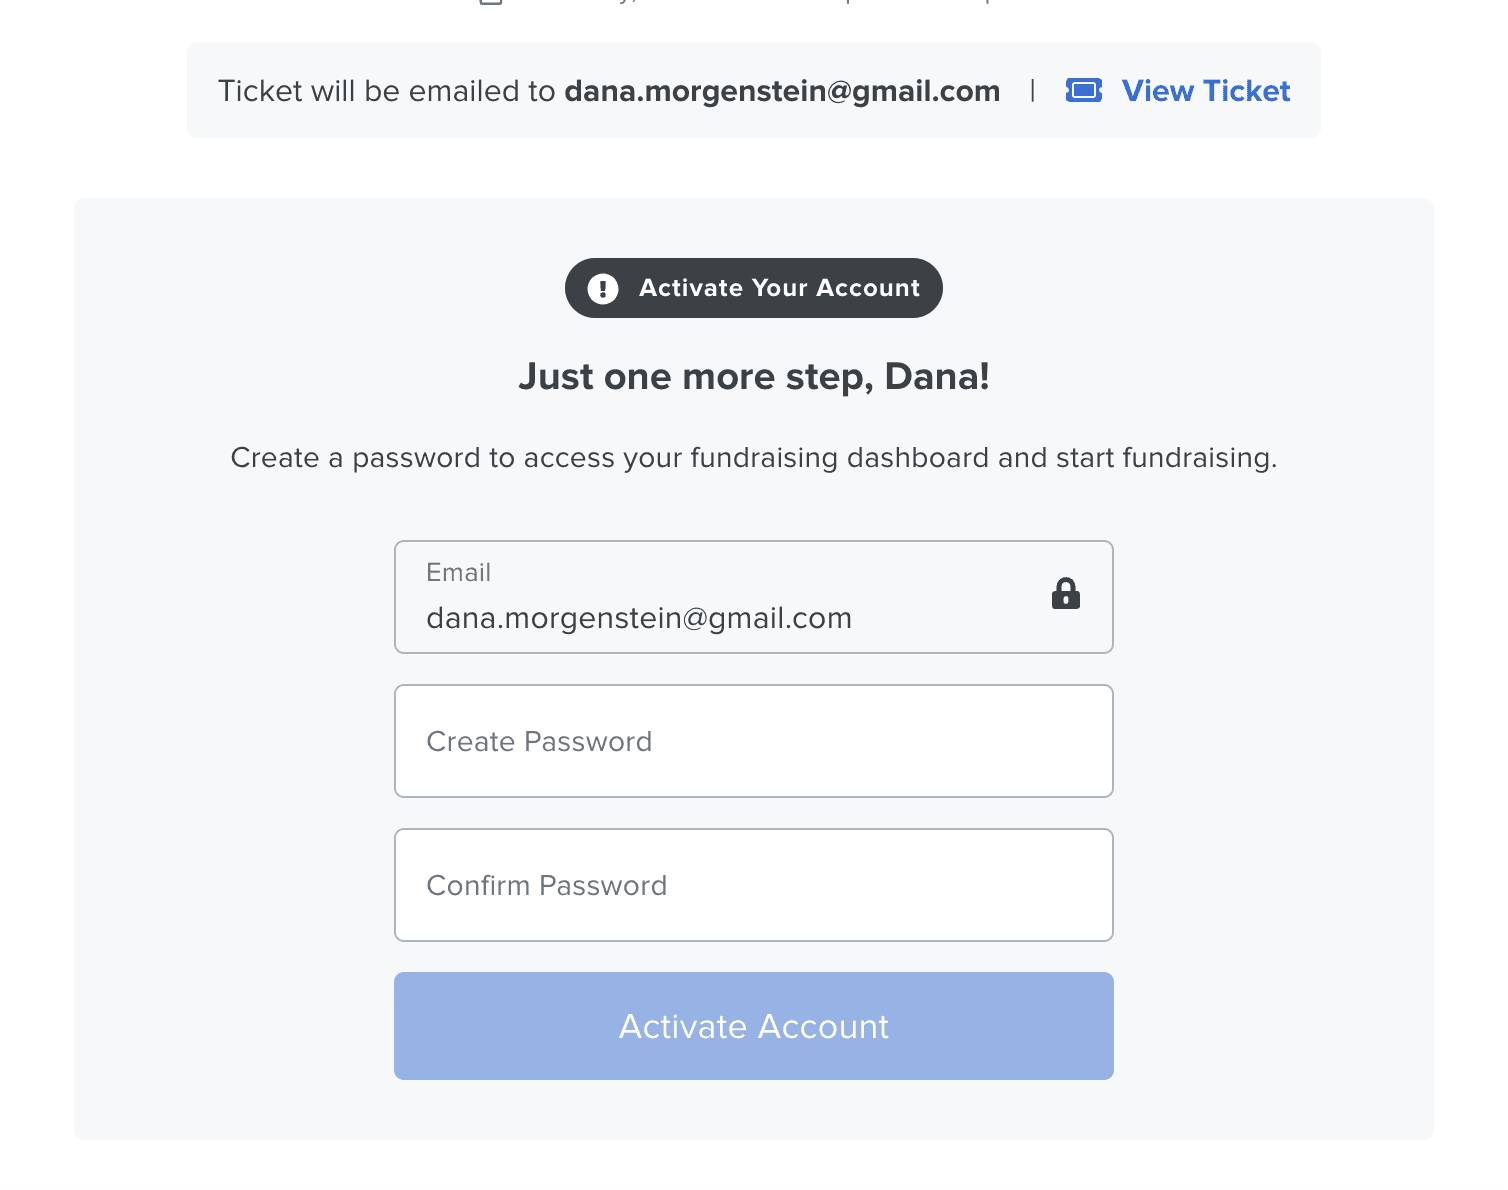Focus the Create Password field

[x=754, y=741]
